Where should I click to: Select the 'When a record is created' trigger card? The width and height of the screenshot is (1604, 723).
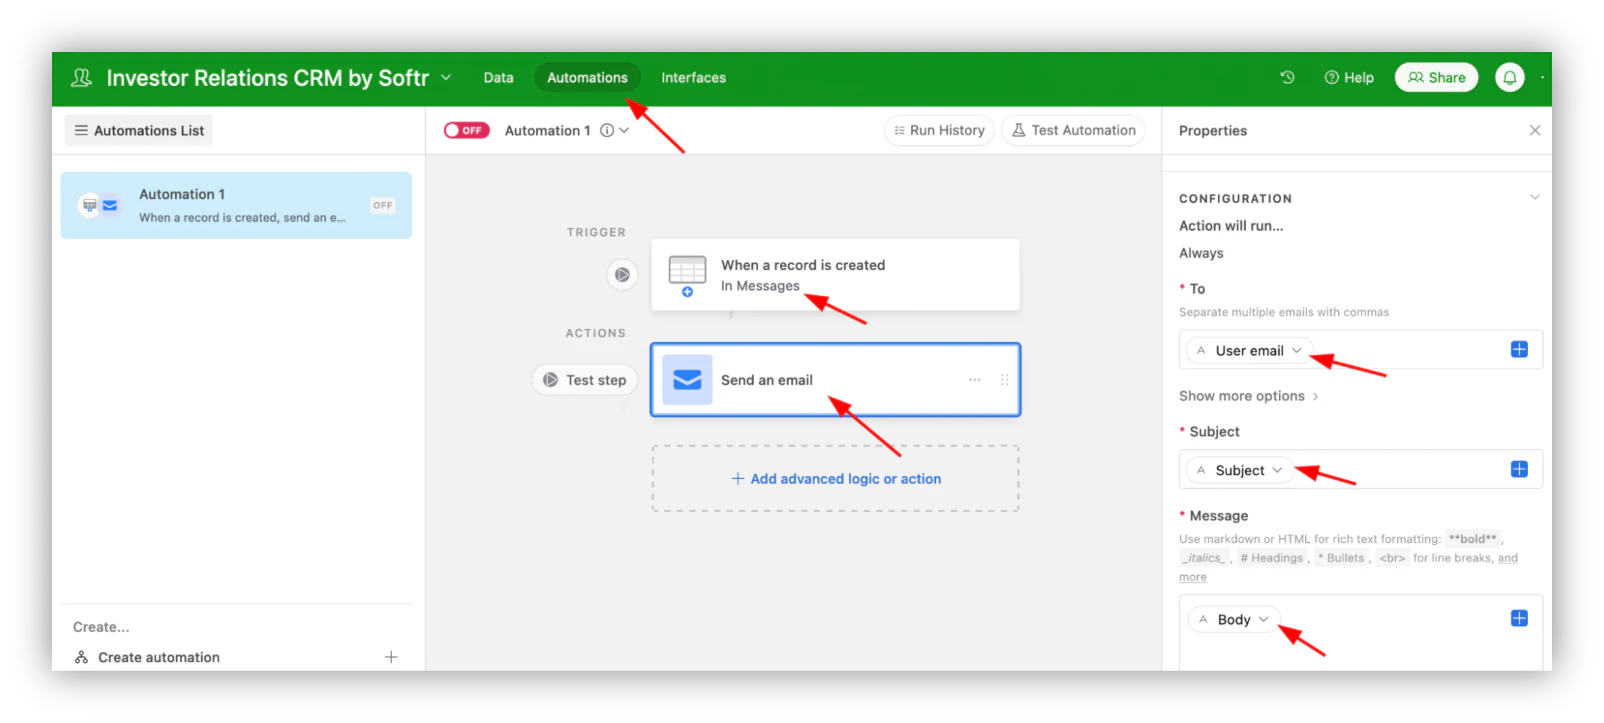[x=835, y=274]
